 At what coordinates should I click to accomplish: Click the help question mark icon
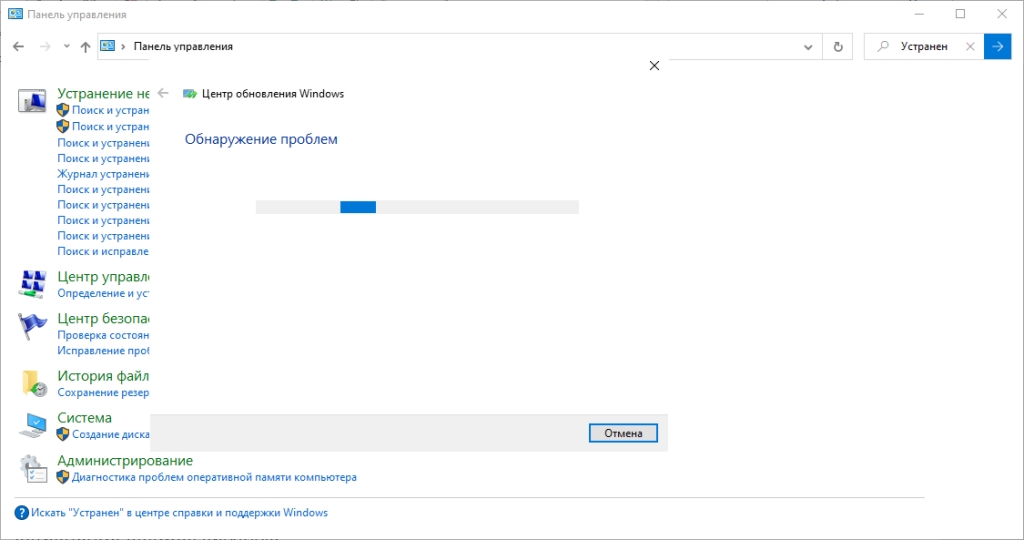22,513
